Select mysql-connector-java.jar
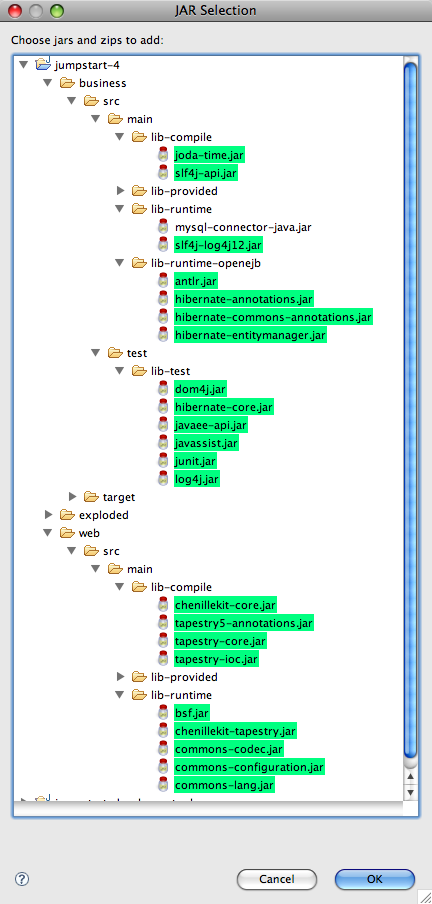 [243, 227]
